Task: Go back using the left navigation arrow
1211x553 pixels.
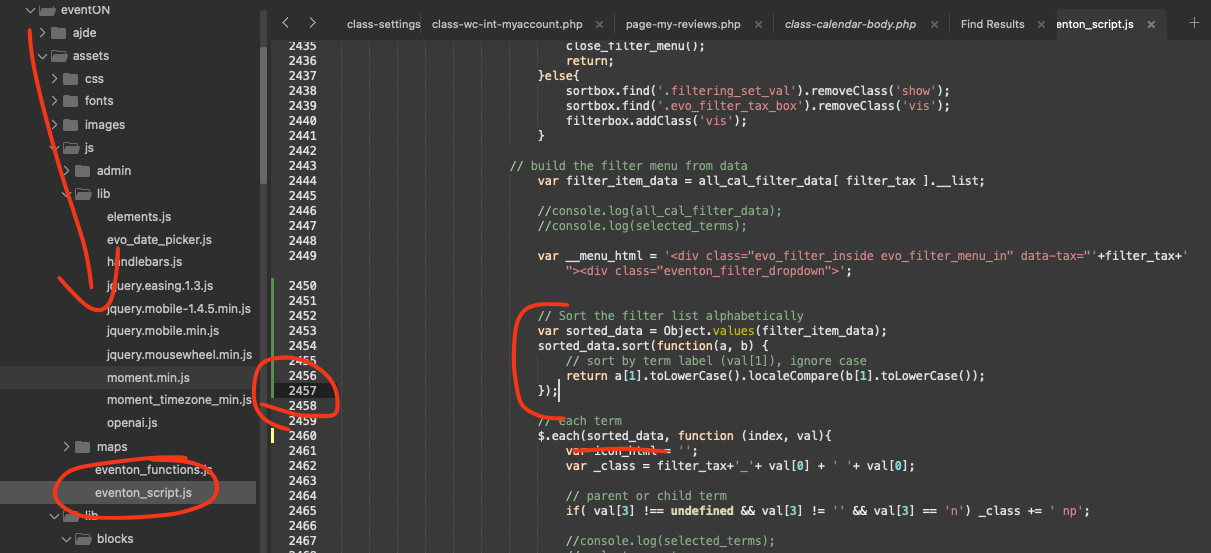Action: tap(286, 22)
